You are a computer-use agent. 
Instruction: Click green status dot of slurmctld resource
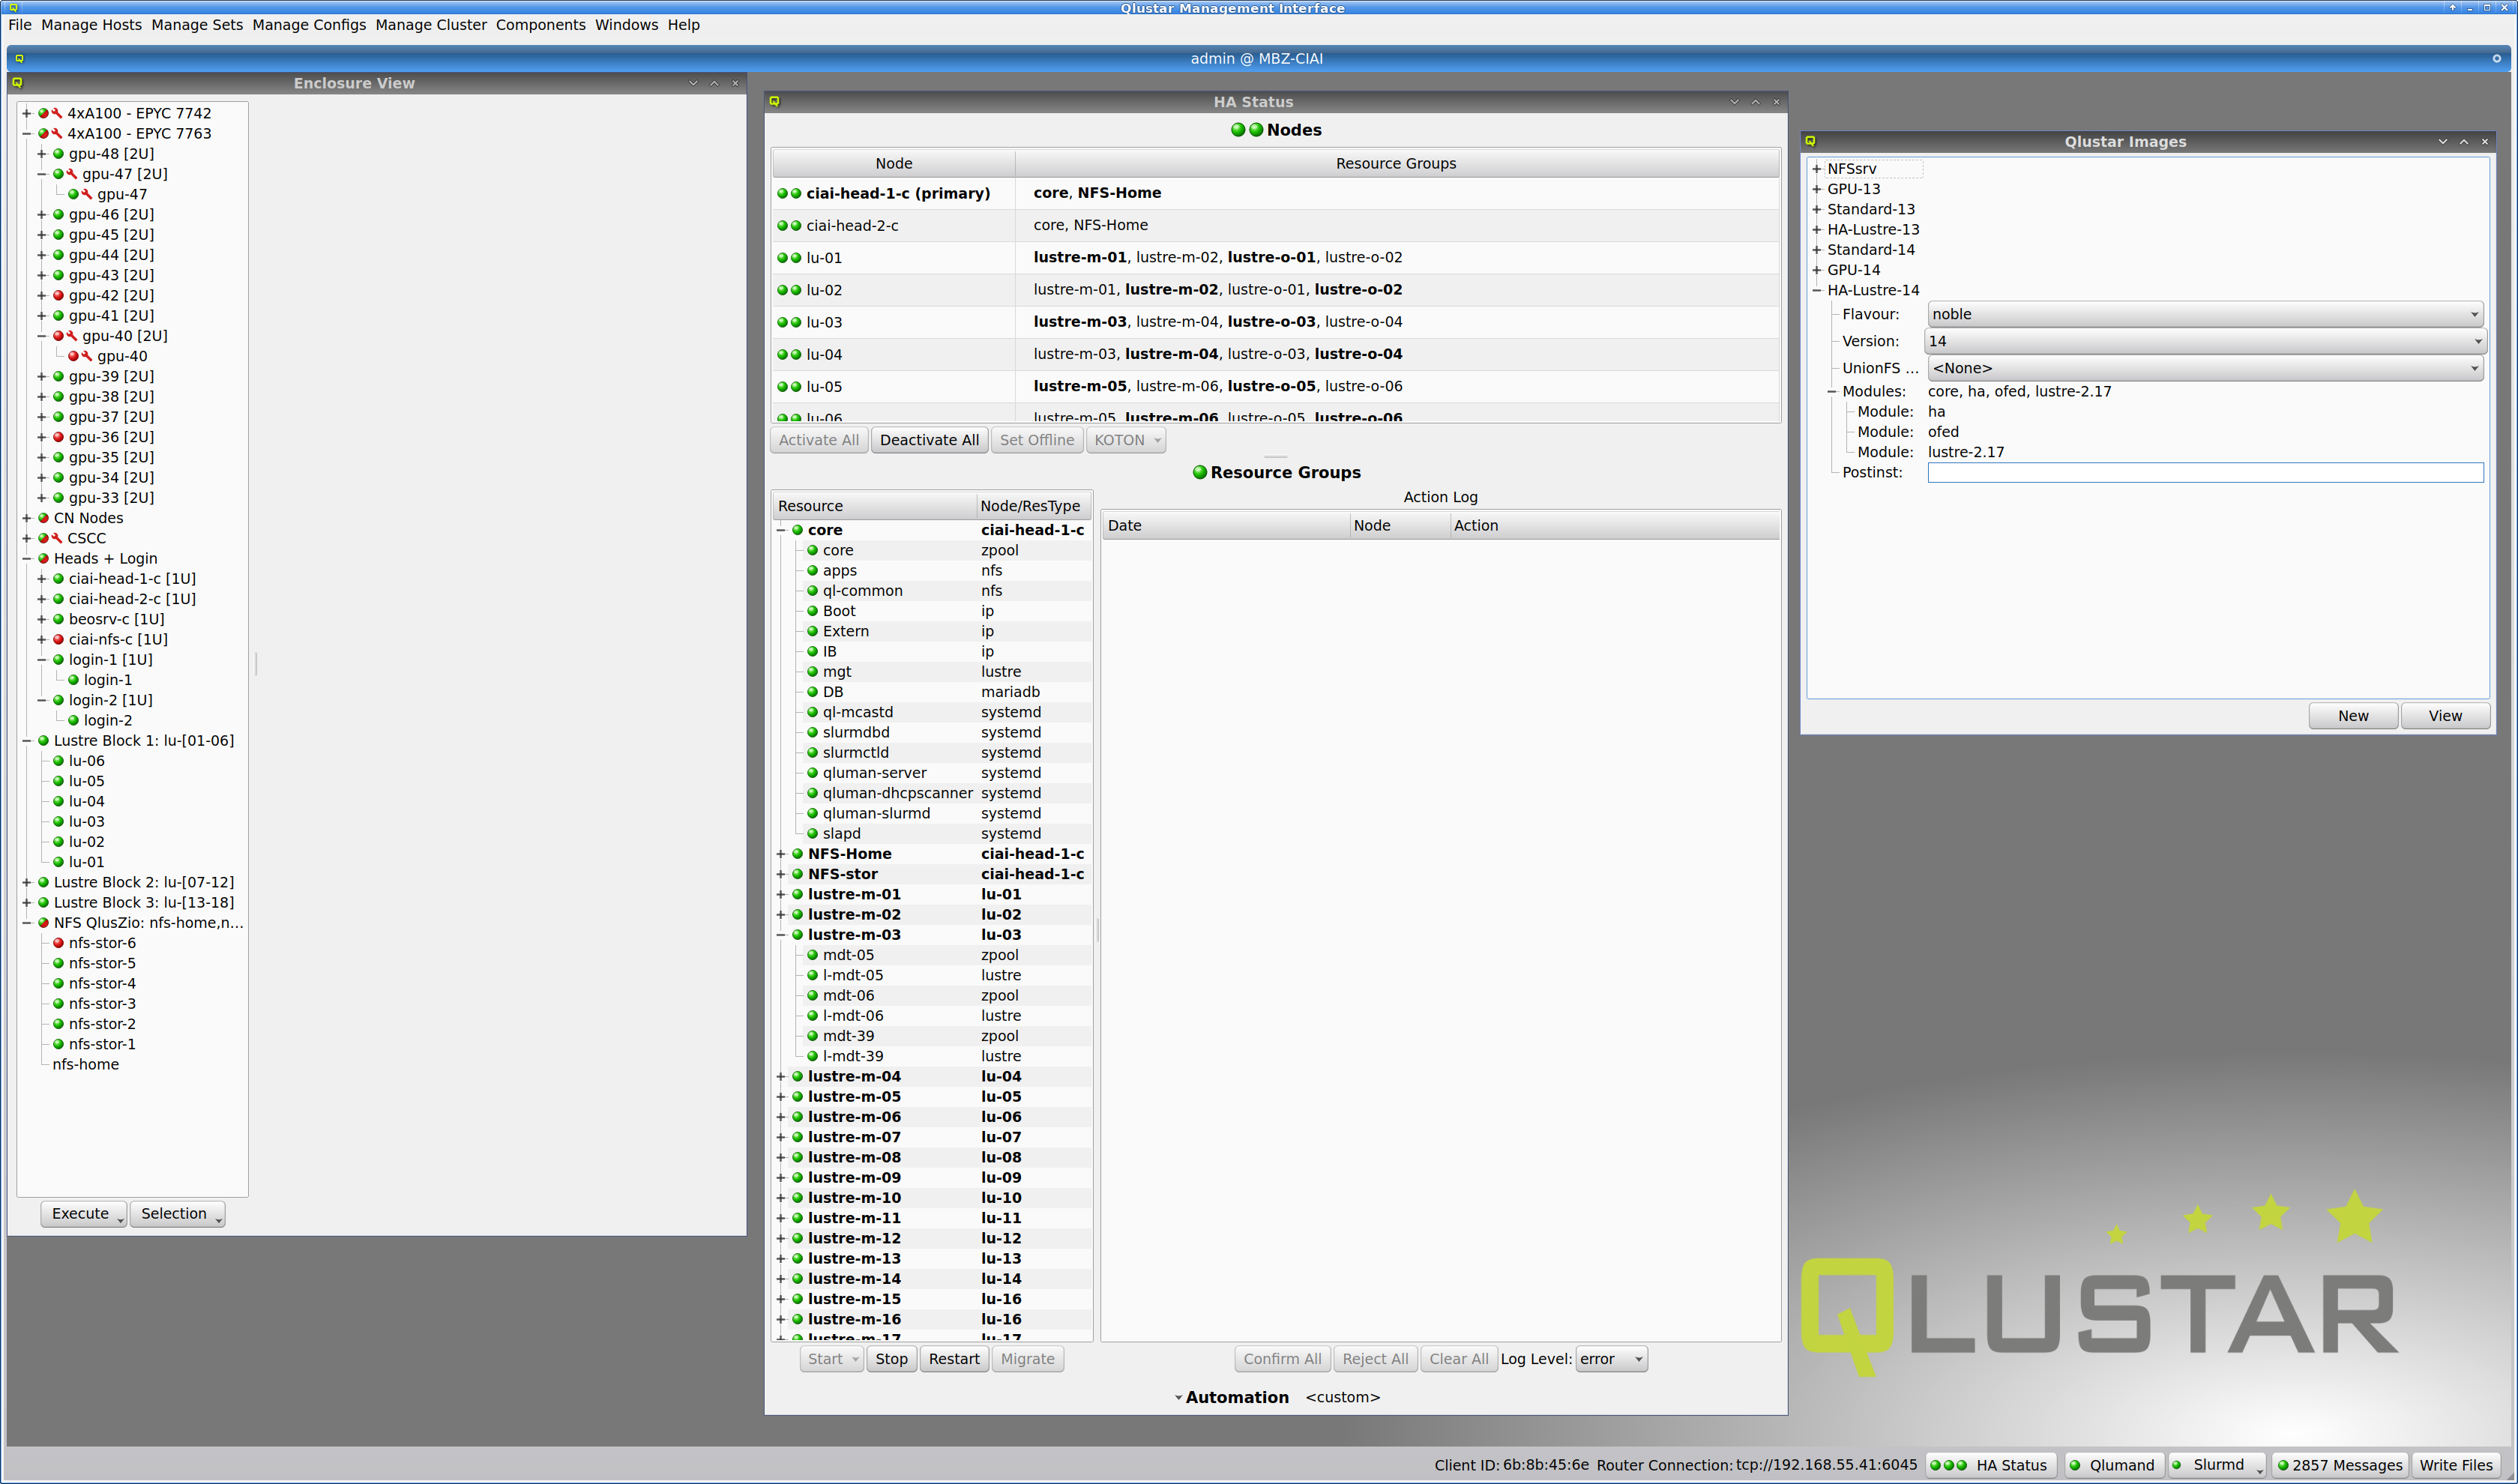point(813,753)
